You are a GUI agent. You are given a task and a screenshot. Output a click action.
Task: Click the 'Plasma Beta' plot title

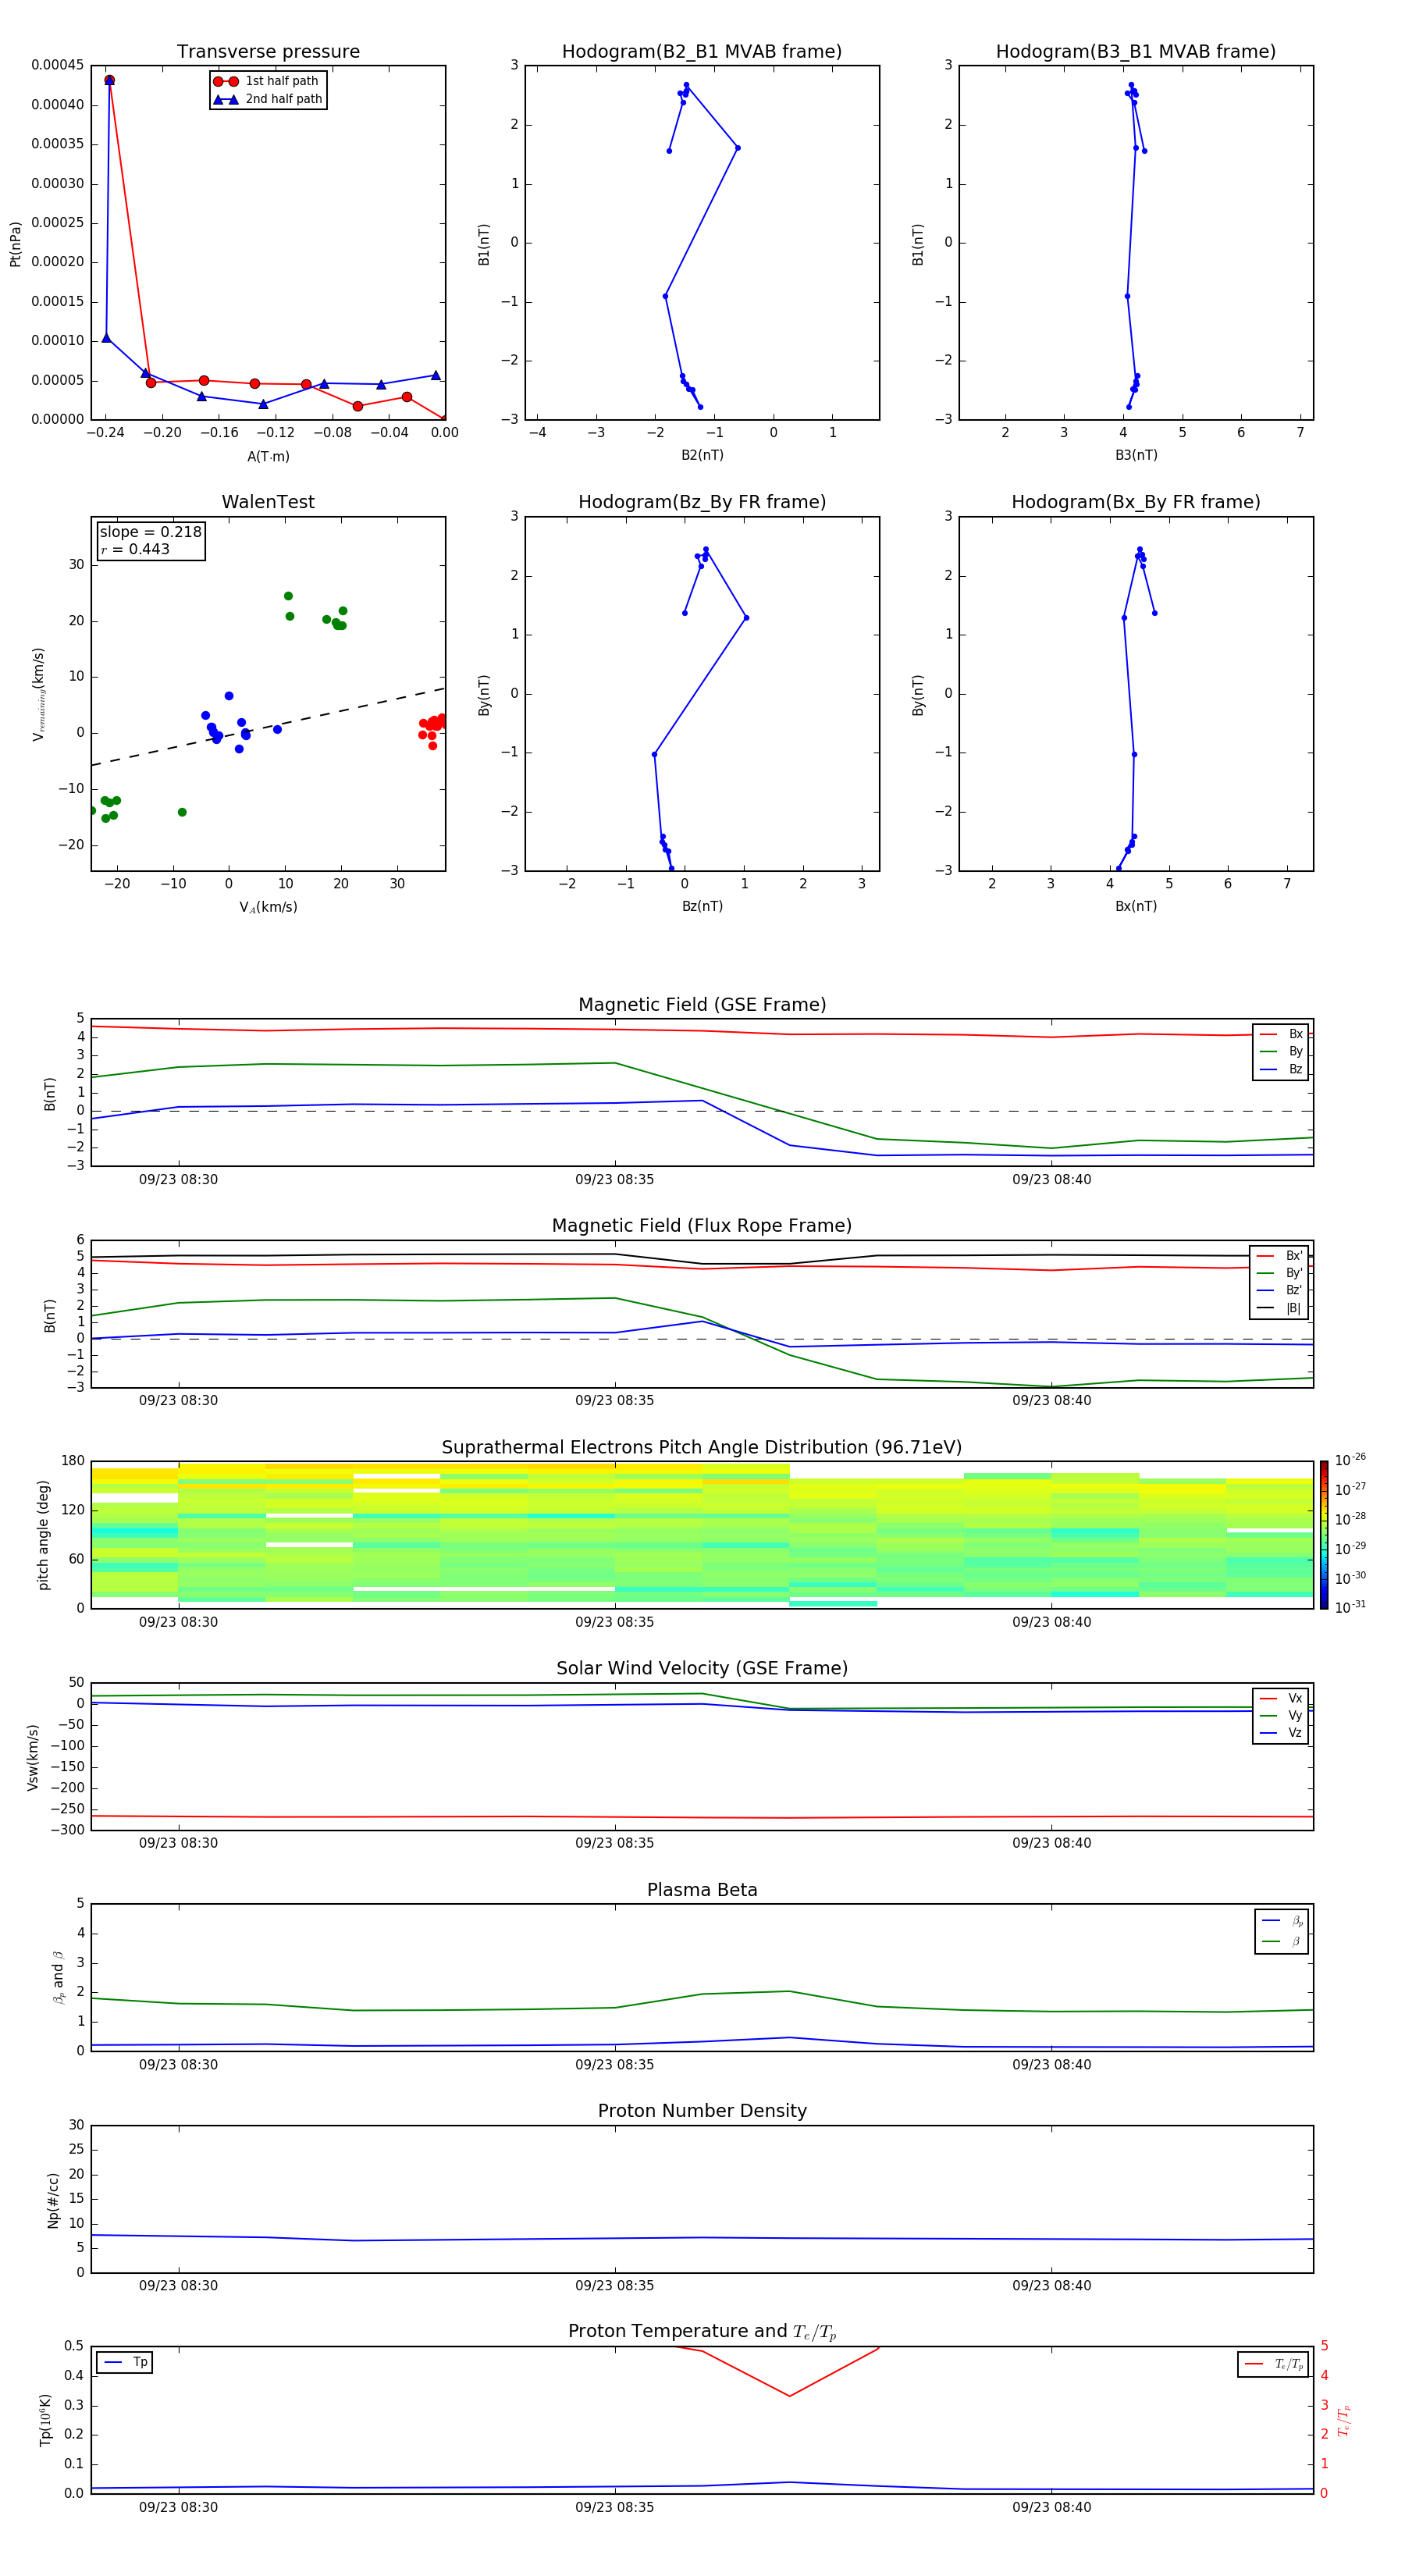coord(702,1891)
